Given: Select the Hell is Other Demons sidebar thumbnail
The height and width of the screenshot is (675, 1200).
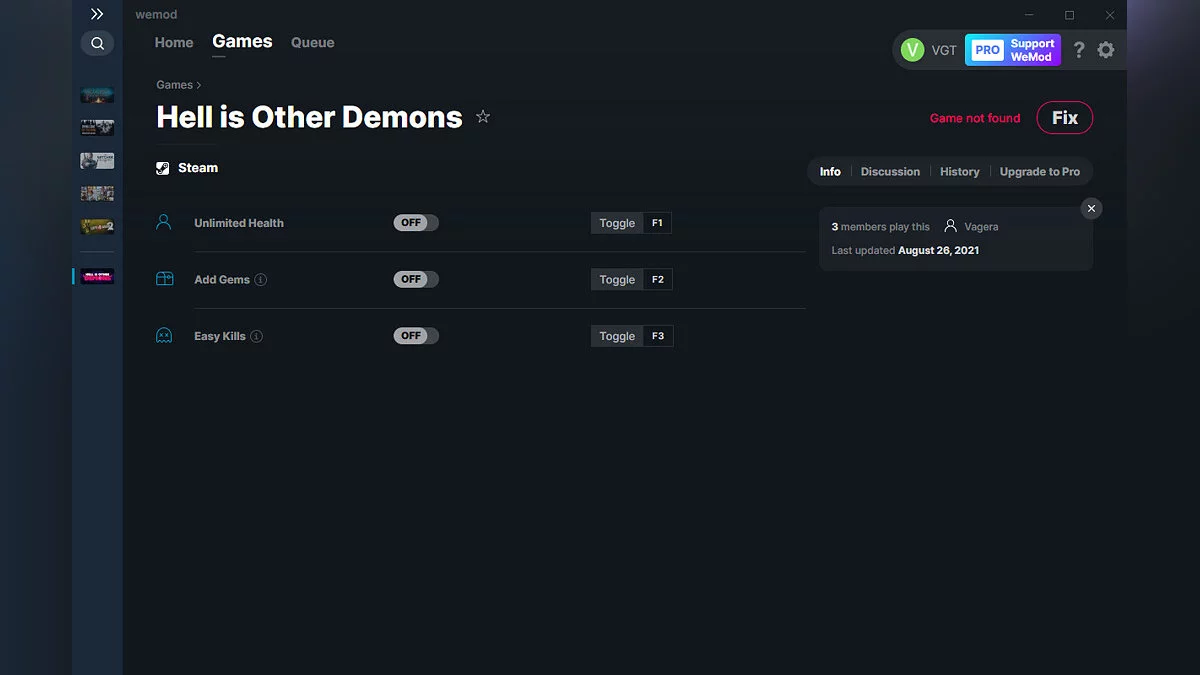Looking at the screenshot, I should pos(97,276).
